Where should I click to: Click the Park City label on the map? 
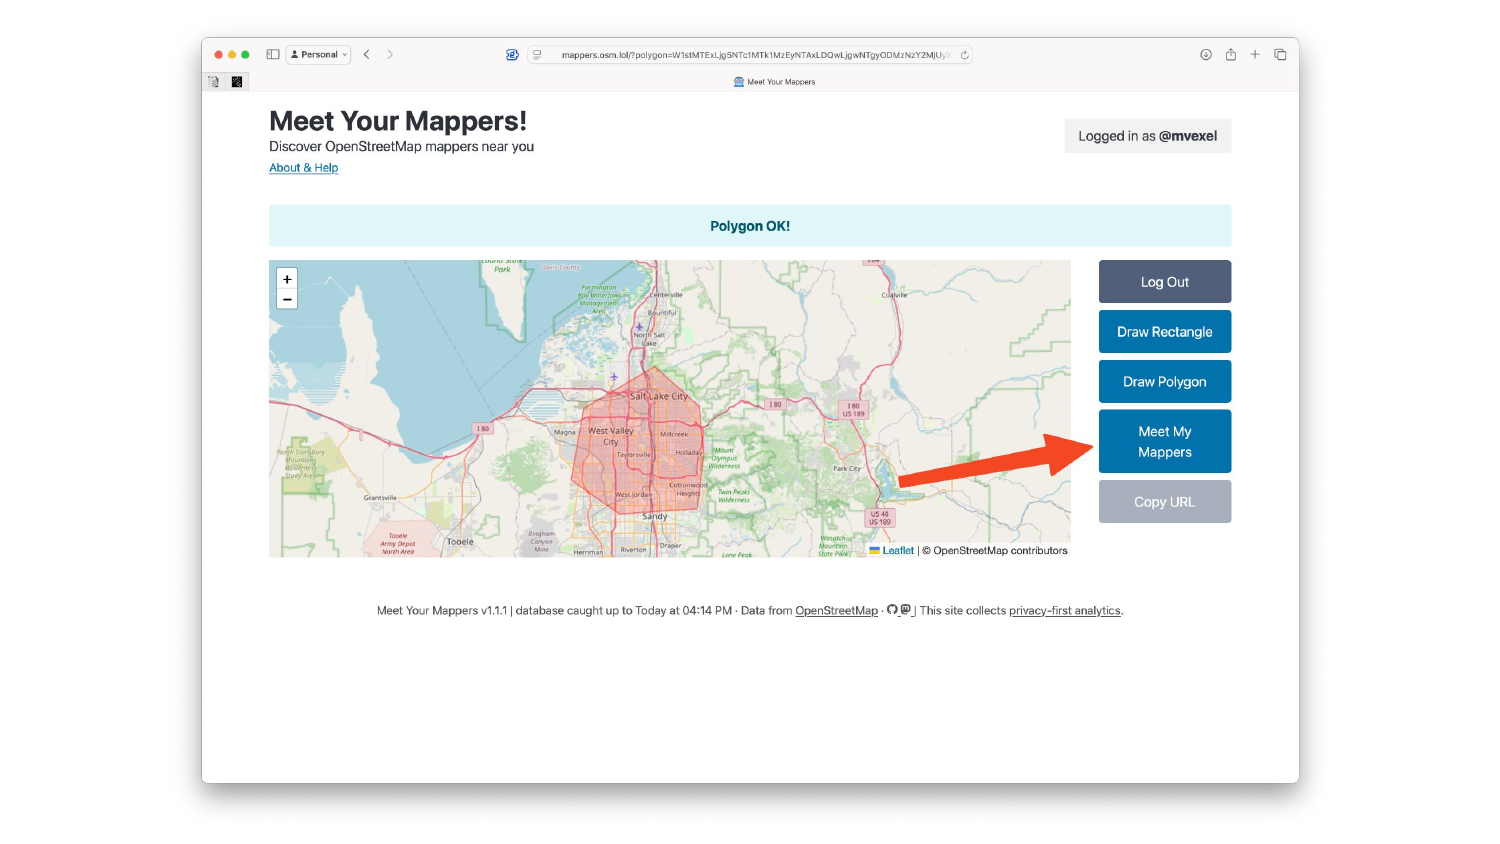pos(847,468)
